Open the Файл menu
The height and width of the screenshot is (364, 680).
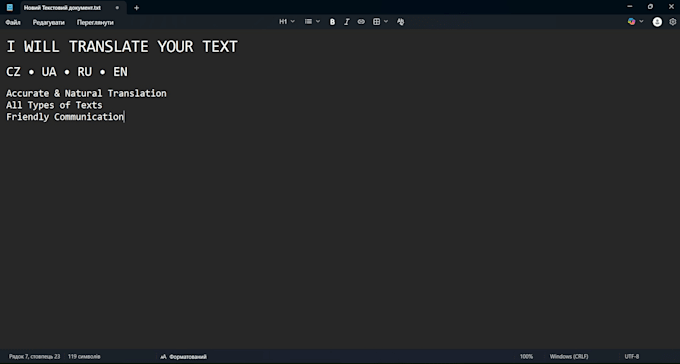coord(13,23)
